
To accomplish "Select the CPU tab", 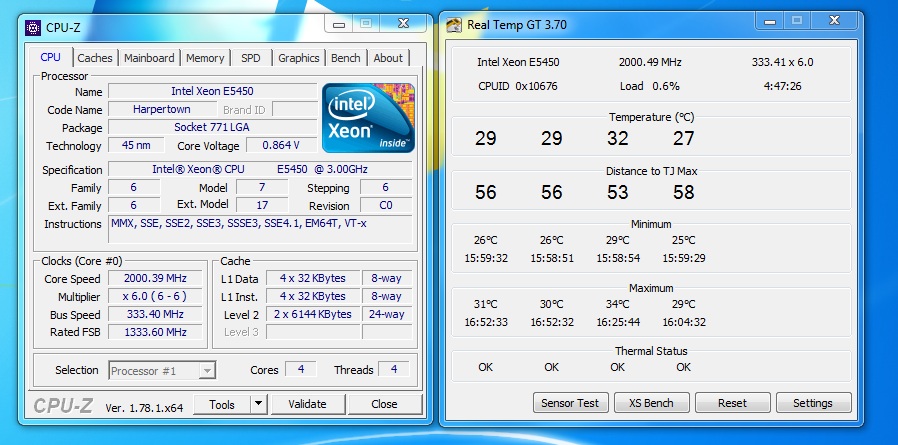I will [x=50, y=57].
